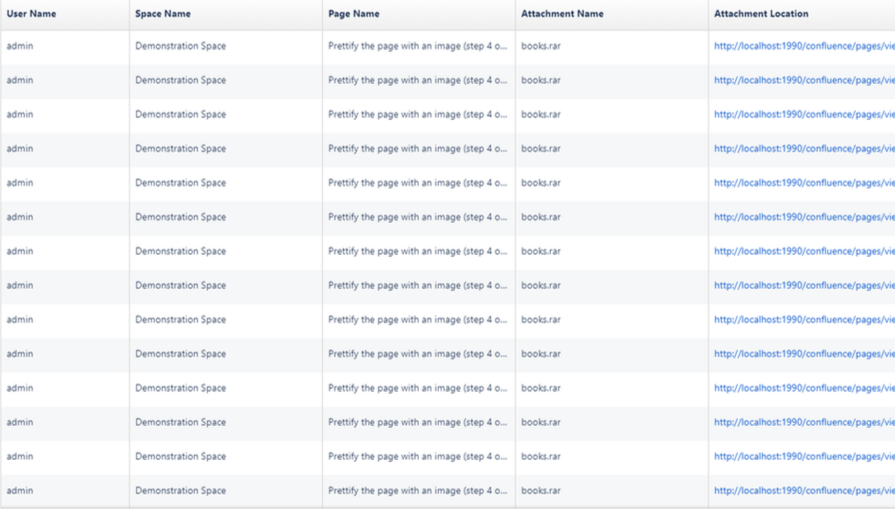Select books.rar in the eleventh row
Image resolution: width=895 pixels, height=509 pixels.
(541, 388)
